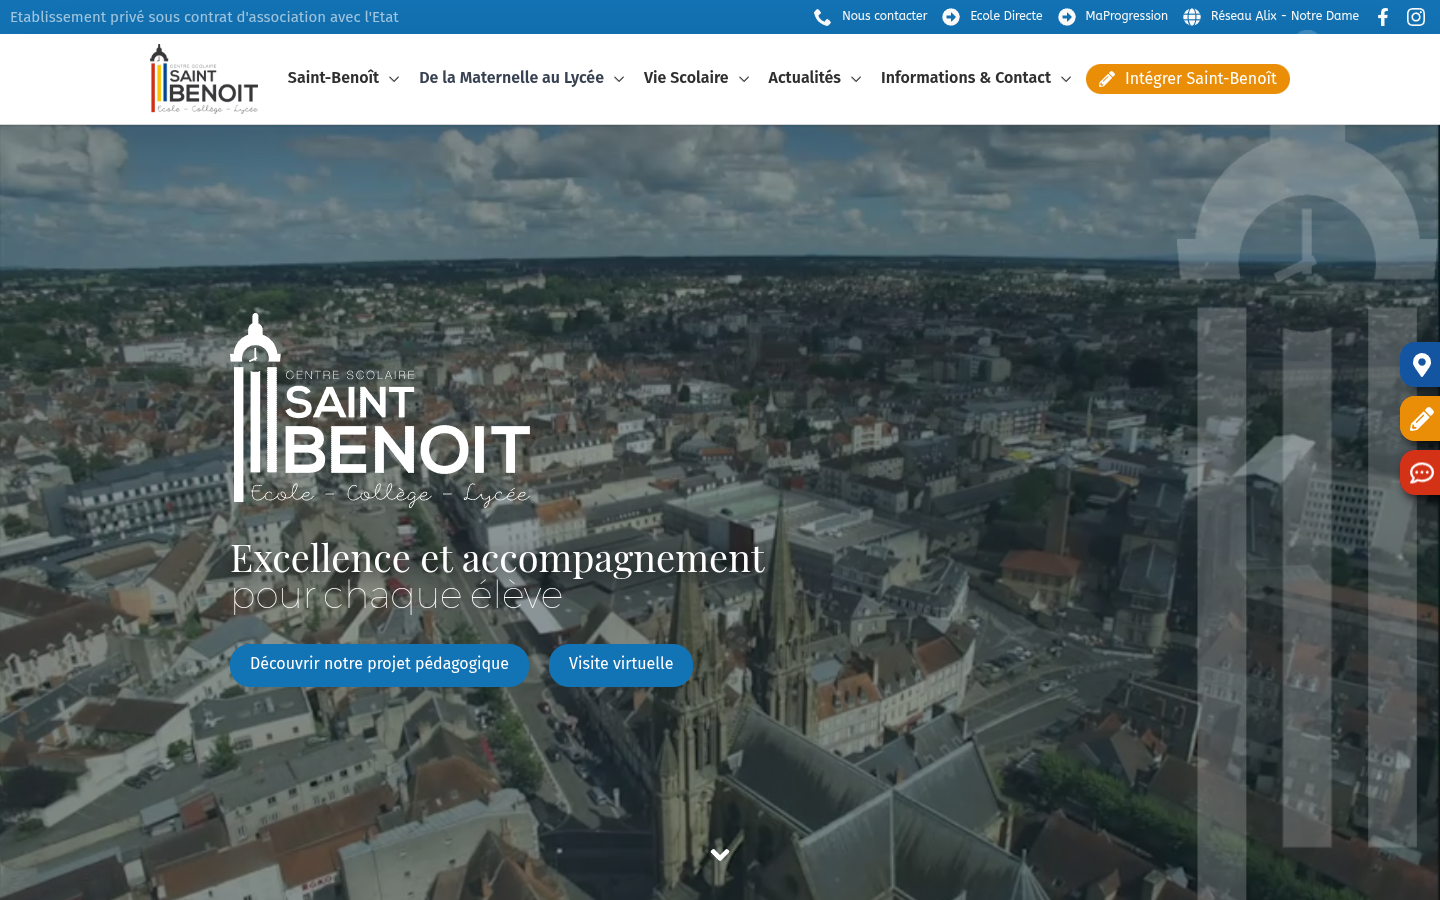Click the Saint Benoit logo in header
1440x900 pixels.
pos(204,79)
